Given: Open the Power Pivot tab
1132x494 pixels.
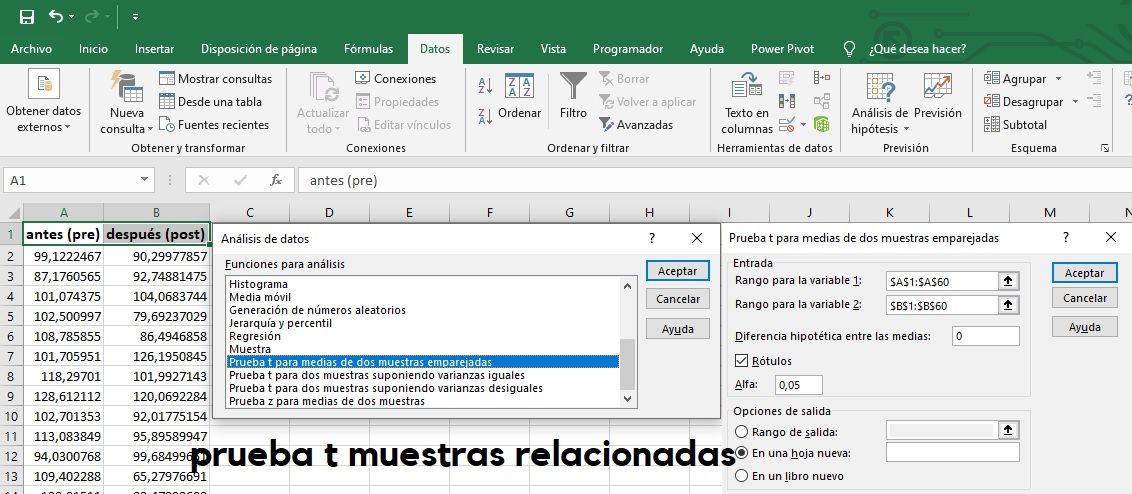Looking at the screenshot, I should [x=782, y=49].
